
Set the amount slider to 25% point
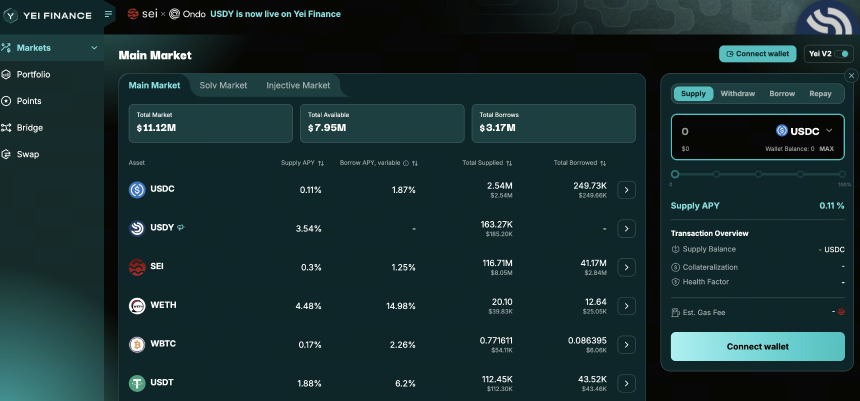tap(716, 174)
